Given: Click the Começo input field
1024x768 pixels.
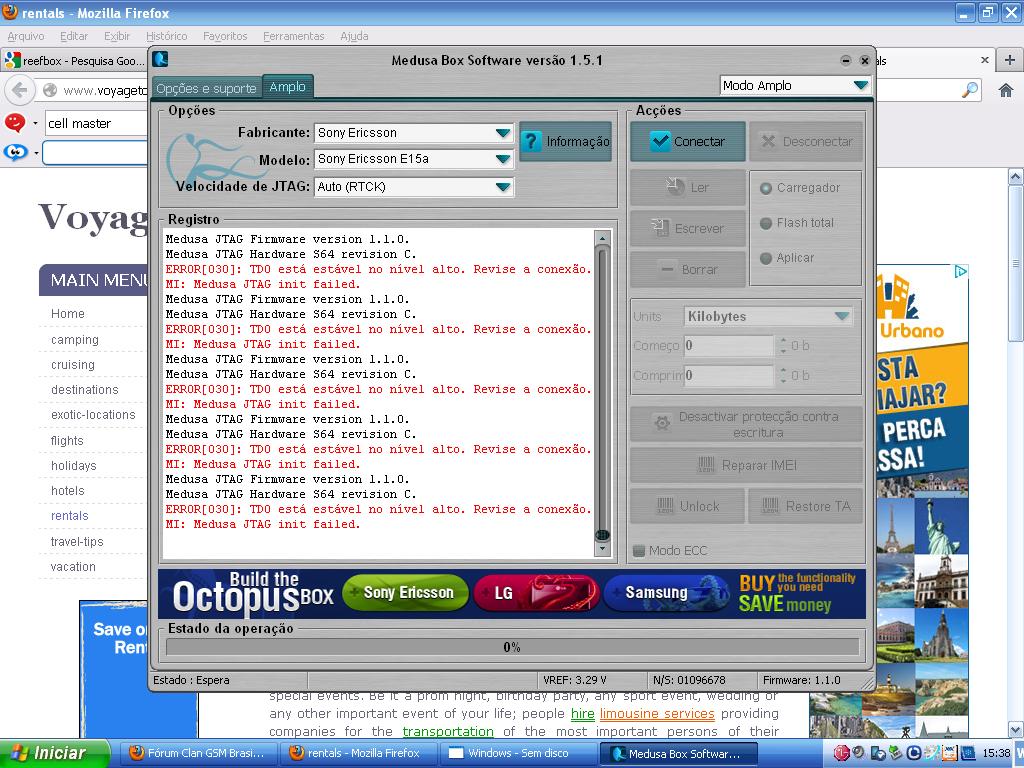Looking at the screenshot, I should click(729, 345).
